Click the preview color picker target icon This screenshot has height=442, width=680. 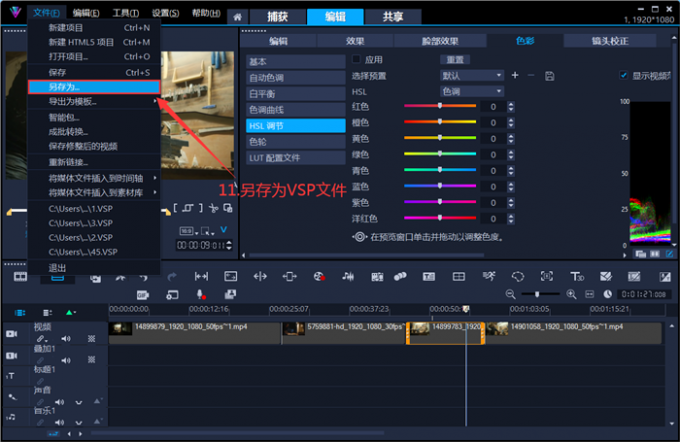[359, 237]
